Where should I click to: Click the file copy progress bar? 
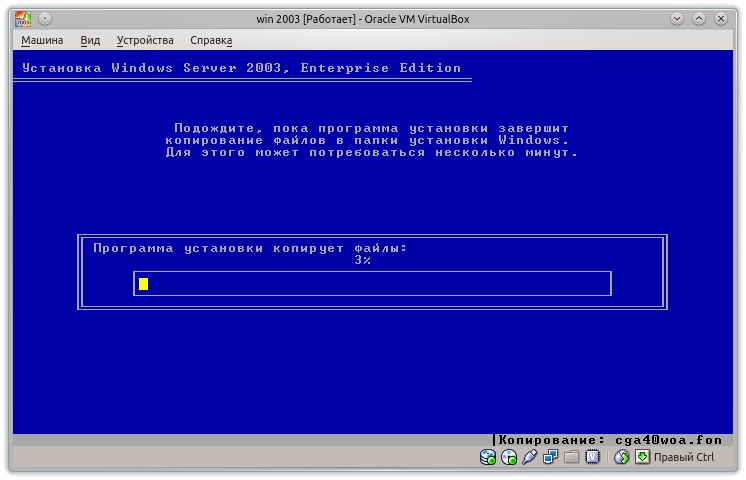[x=372, y=284]
